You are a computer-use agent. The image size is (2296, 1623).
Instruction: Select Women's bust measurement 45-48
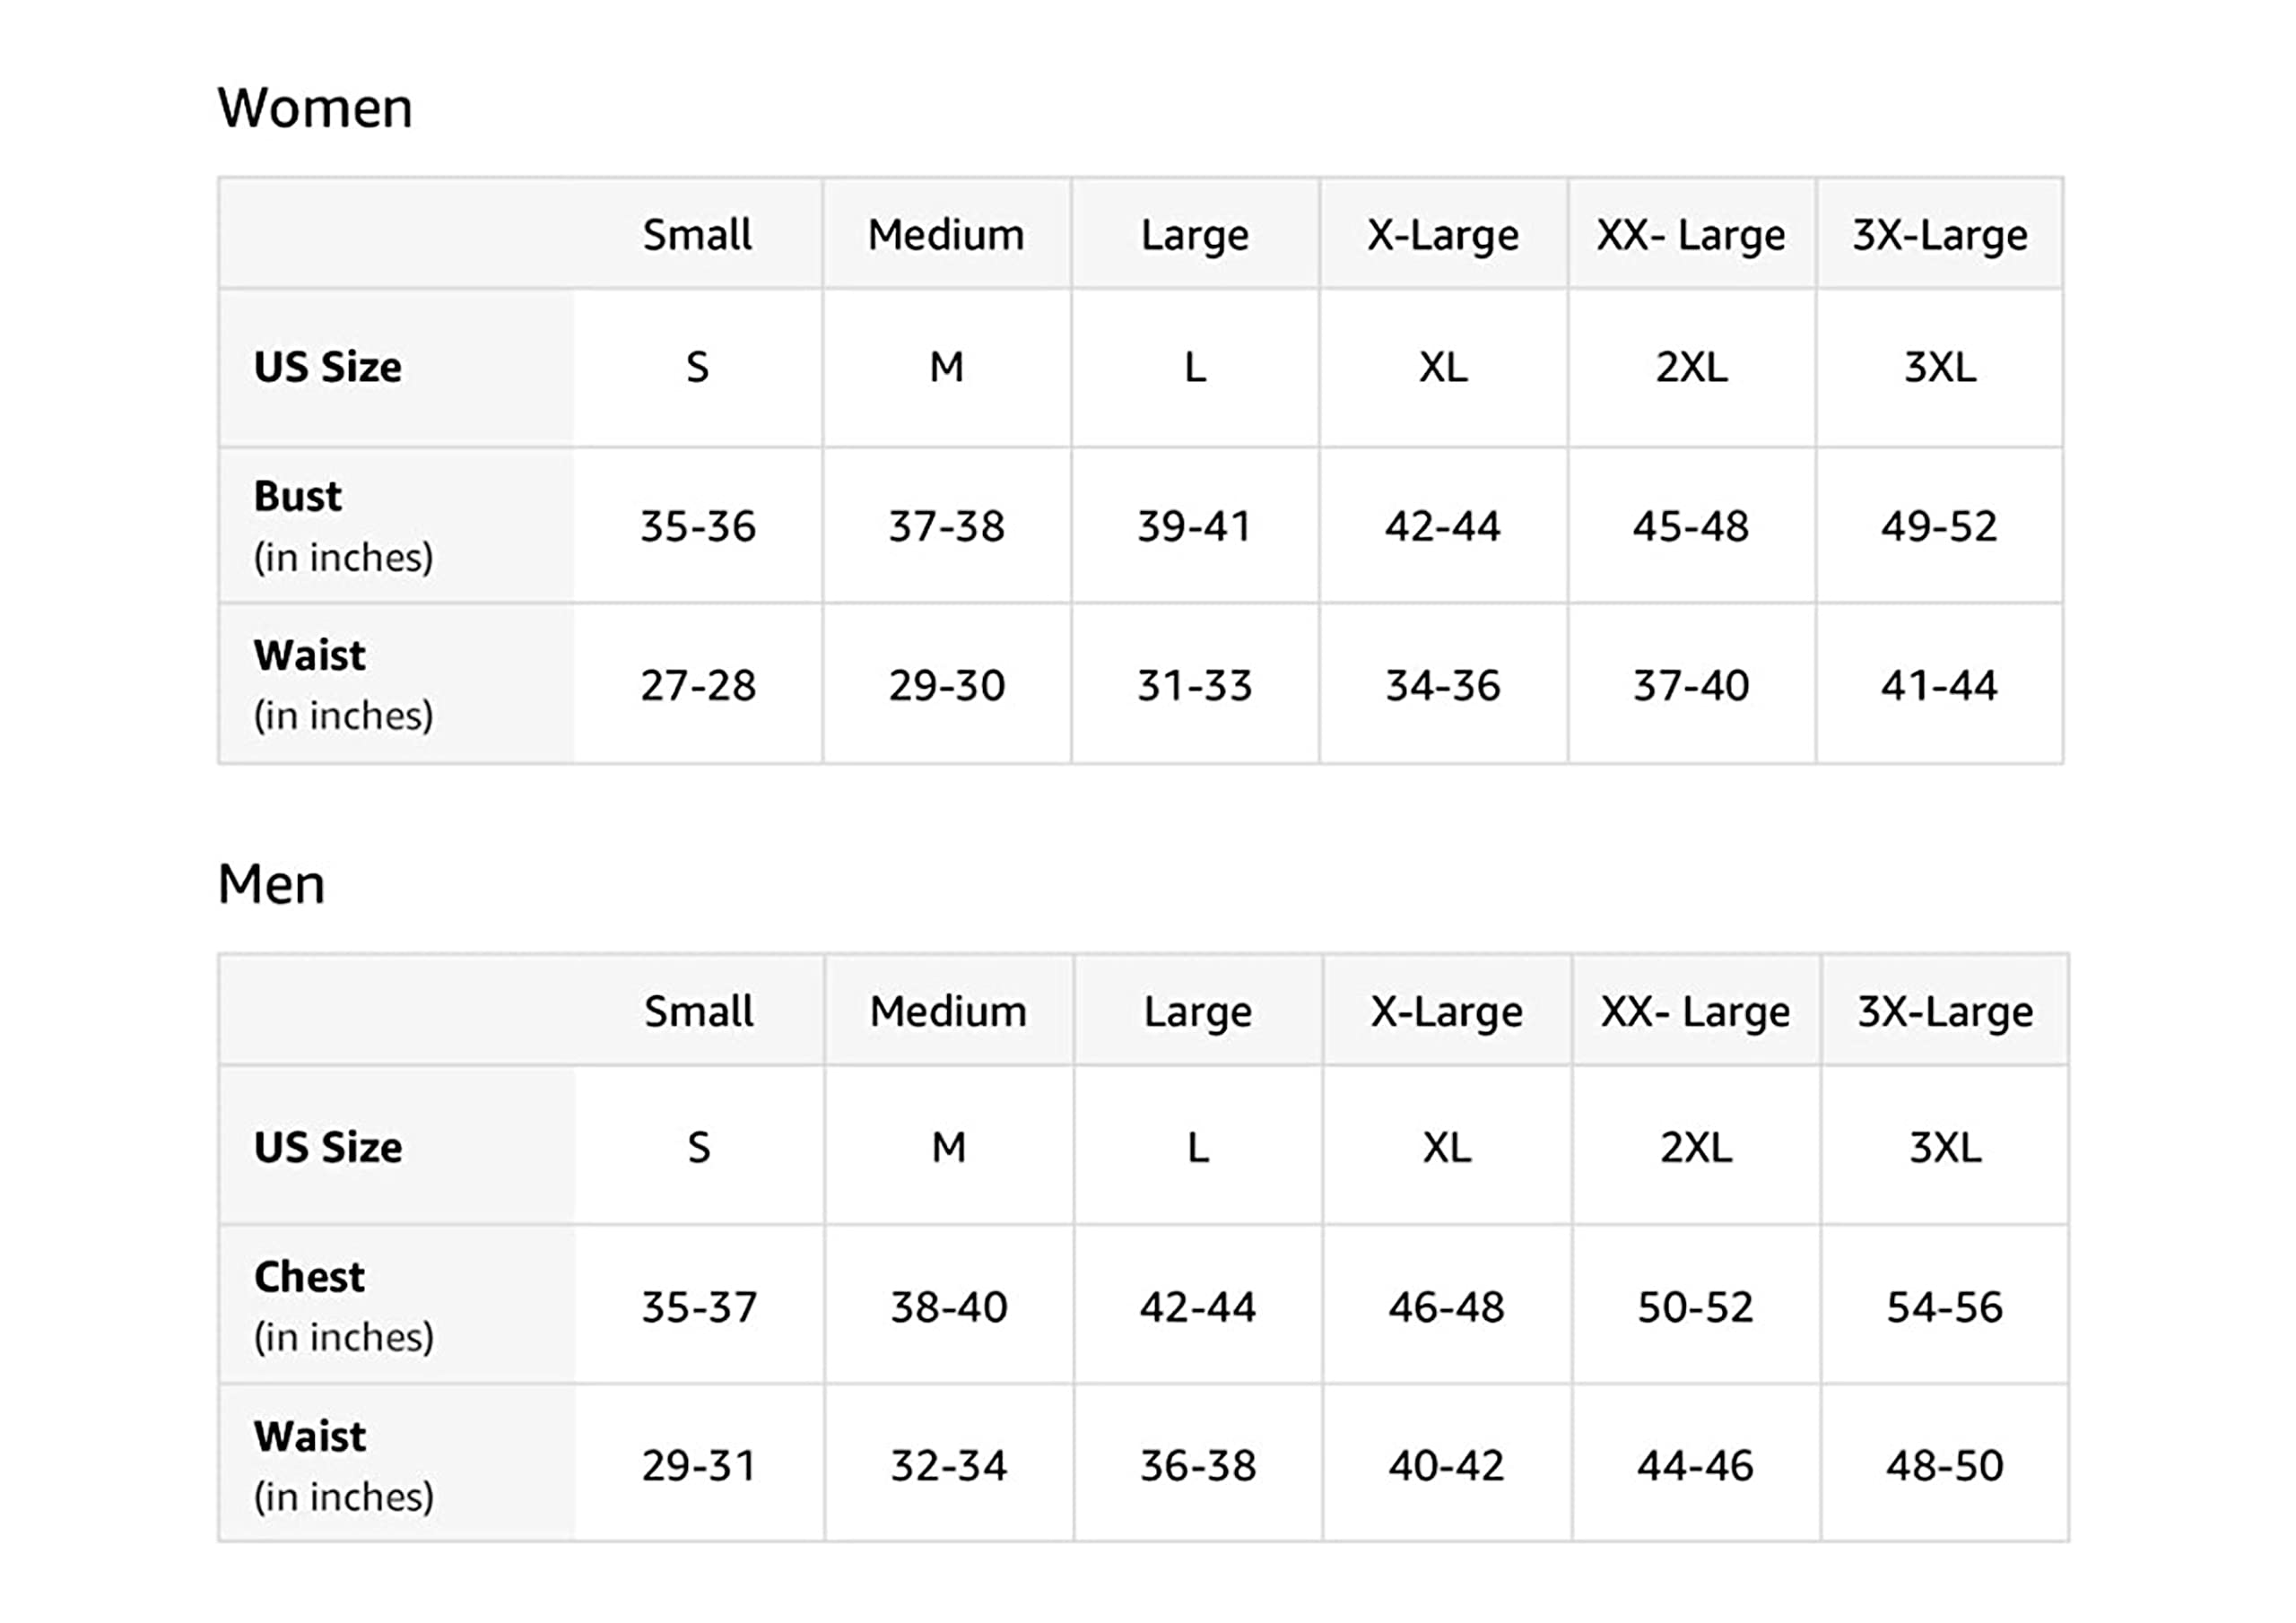(x=1691, y=526)
